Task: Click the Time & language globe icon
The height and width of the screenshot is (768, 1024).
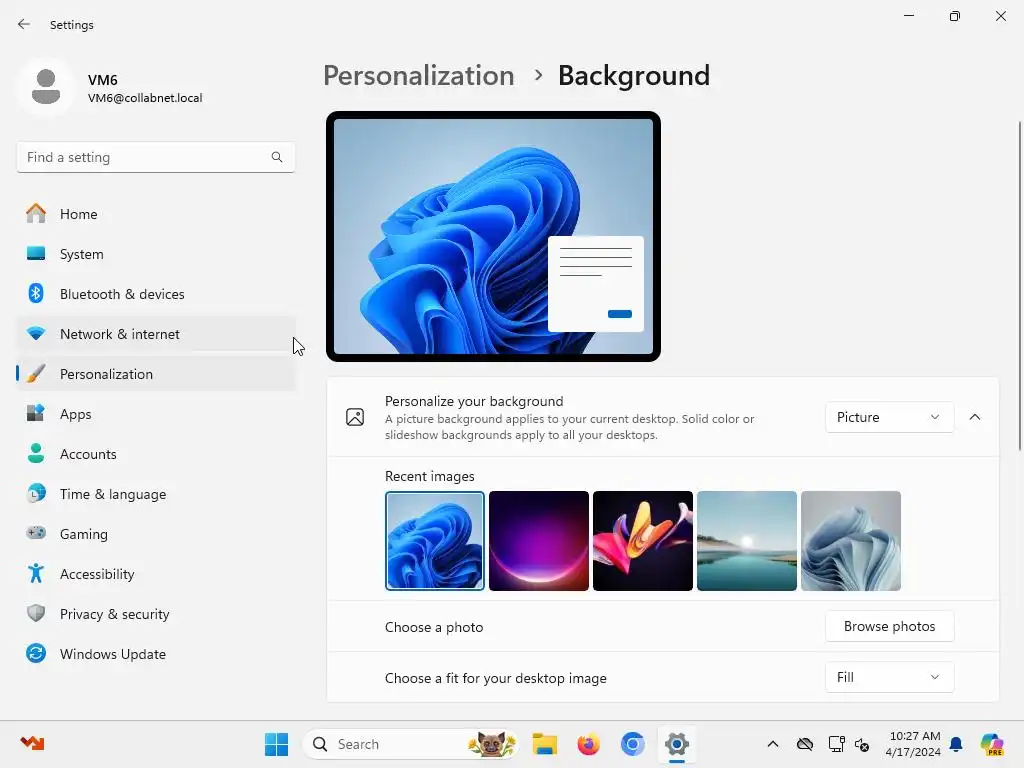Action: pyautogui.click(x=36, y=494)
